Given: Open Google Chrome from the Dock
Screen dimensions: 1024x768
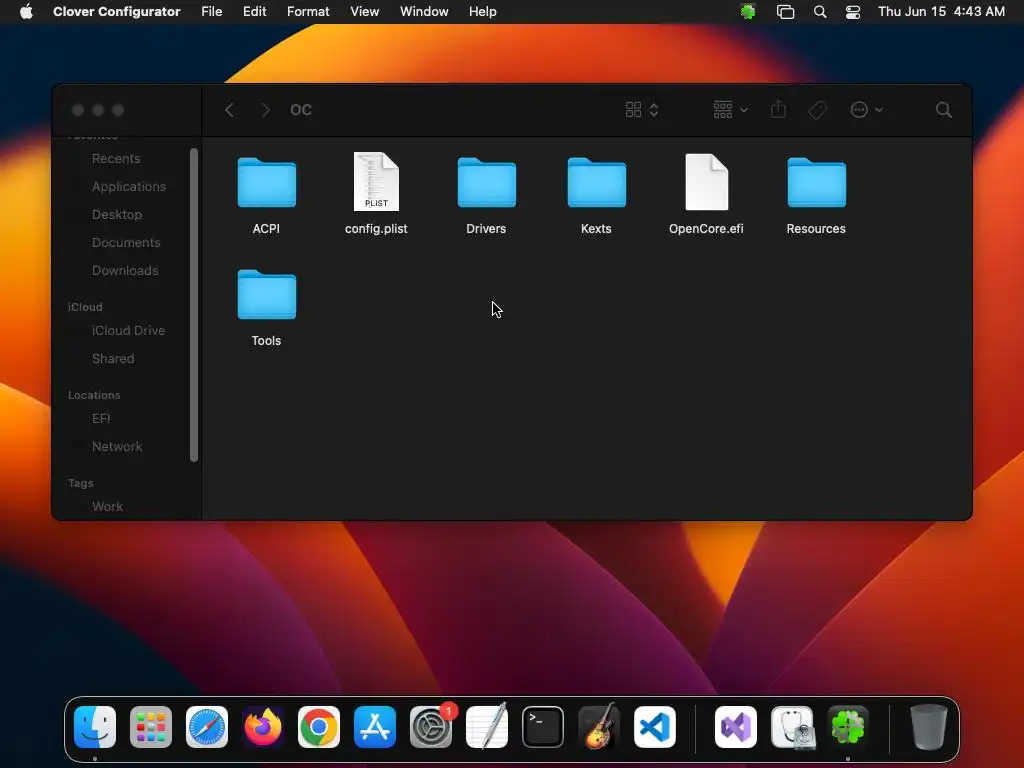Looking at the screenshot, I should pyautogui.click(x=319, y=727).
